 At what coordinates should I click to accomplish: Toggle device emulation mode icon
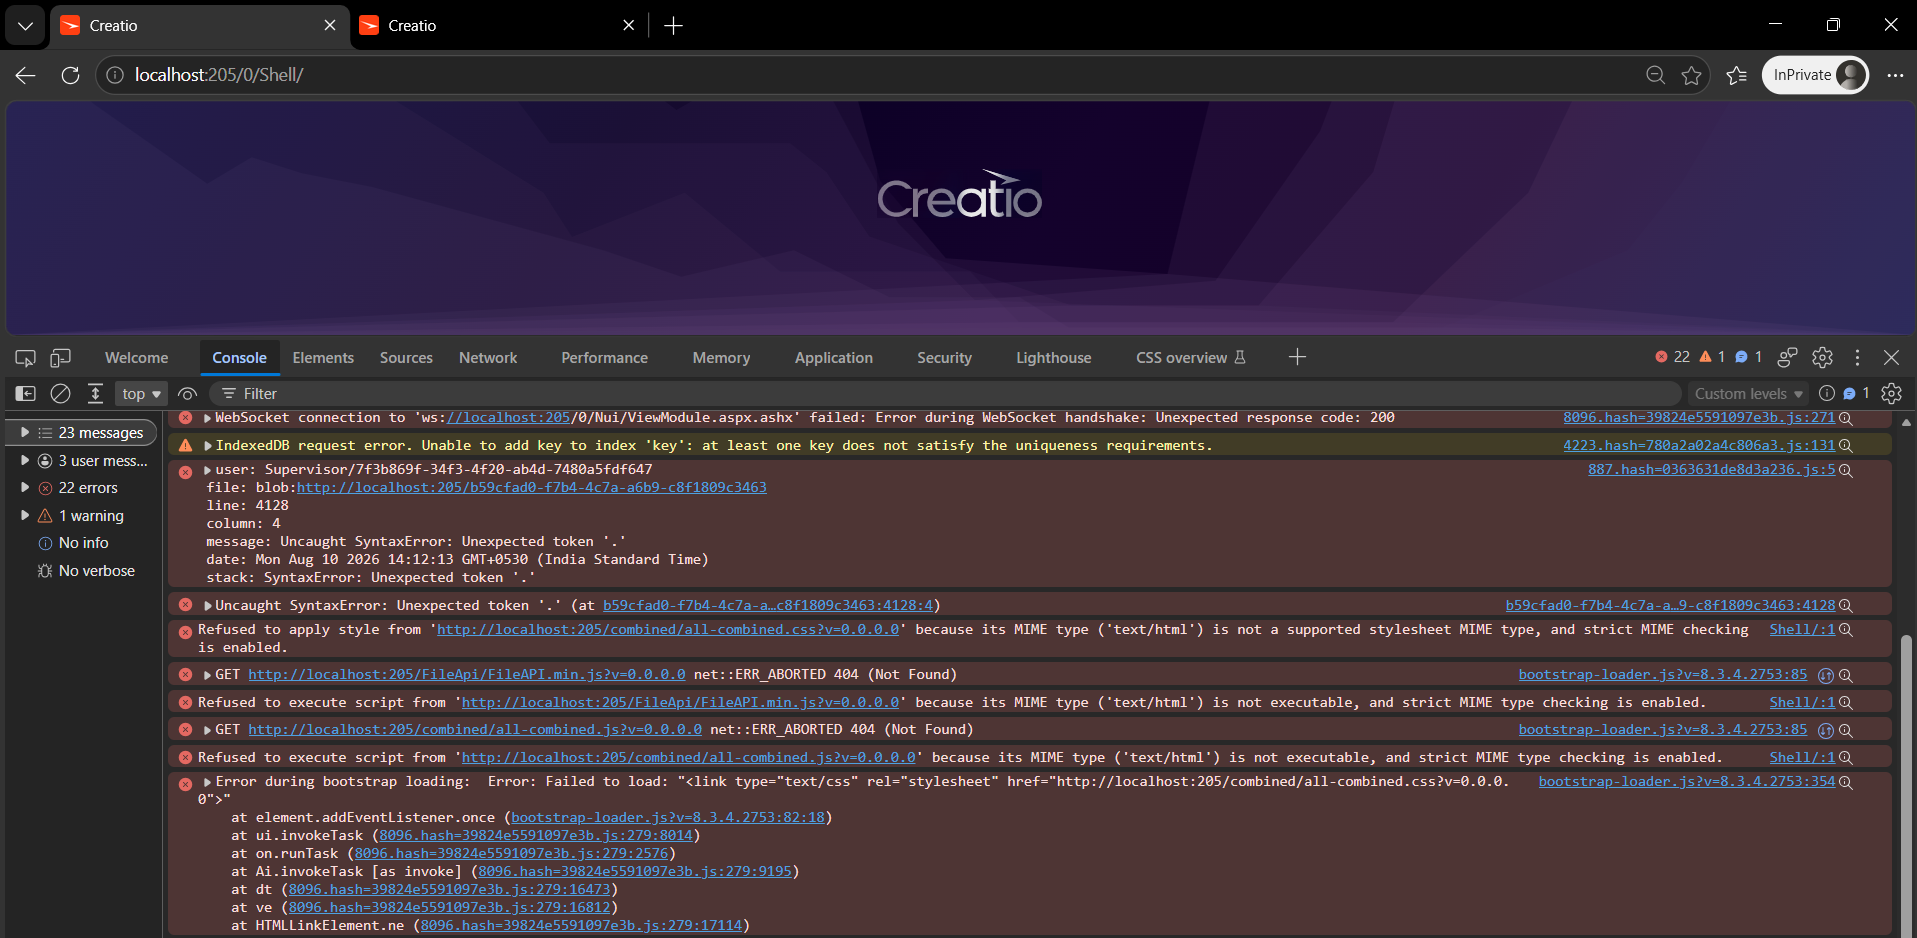click(61, 358)
